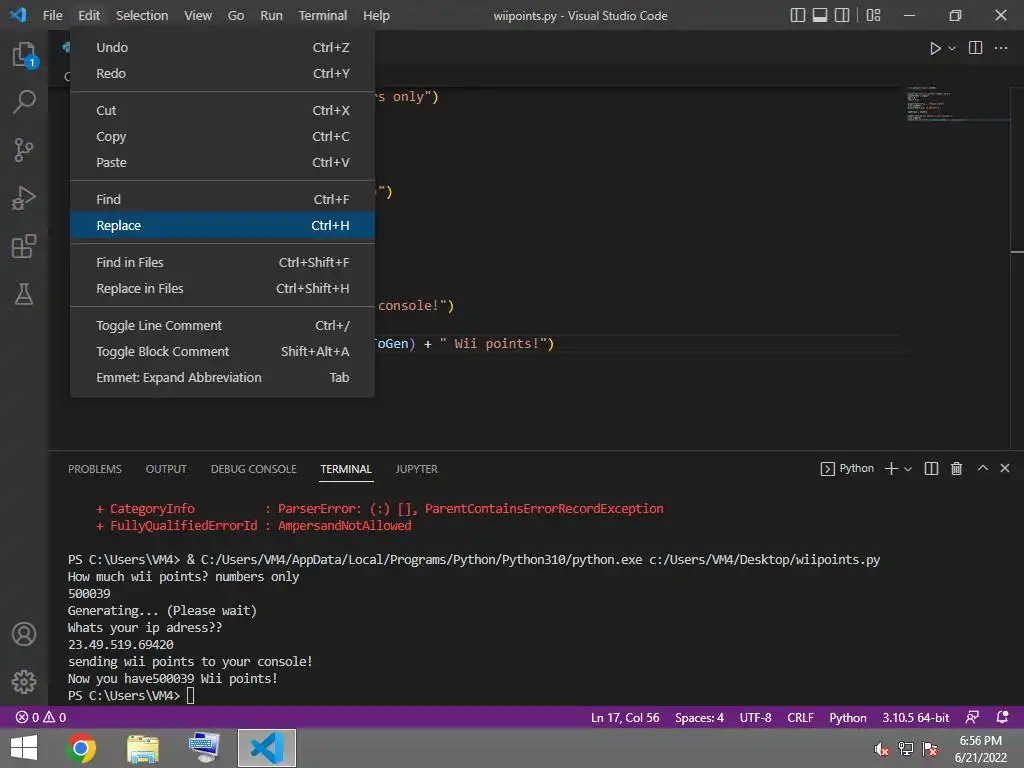
Task: Choose Cut from Edit menu
Action: [x=222, y=110]
